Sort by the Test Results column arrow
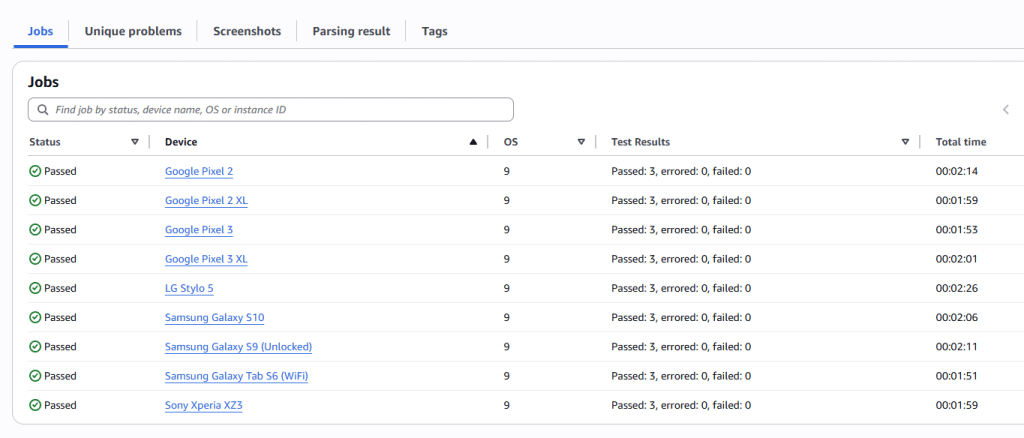 tap(905, 142)
